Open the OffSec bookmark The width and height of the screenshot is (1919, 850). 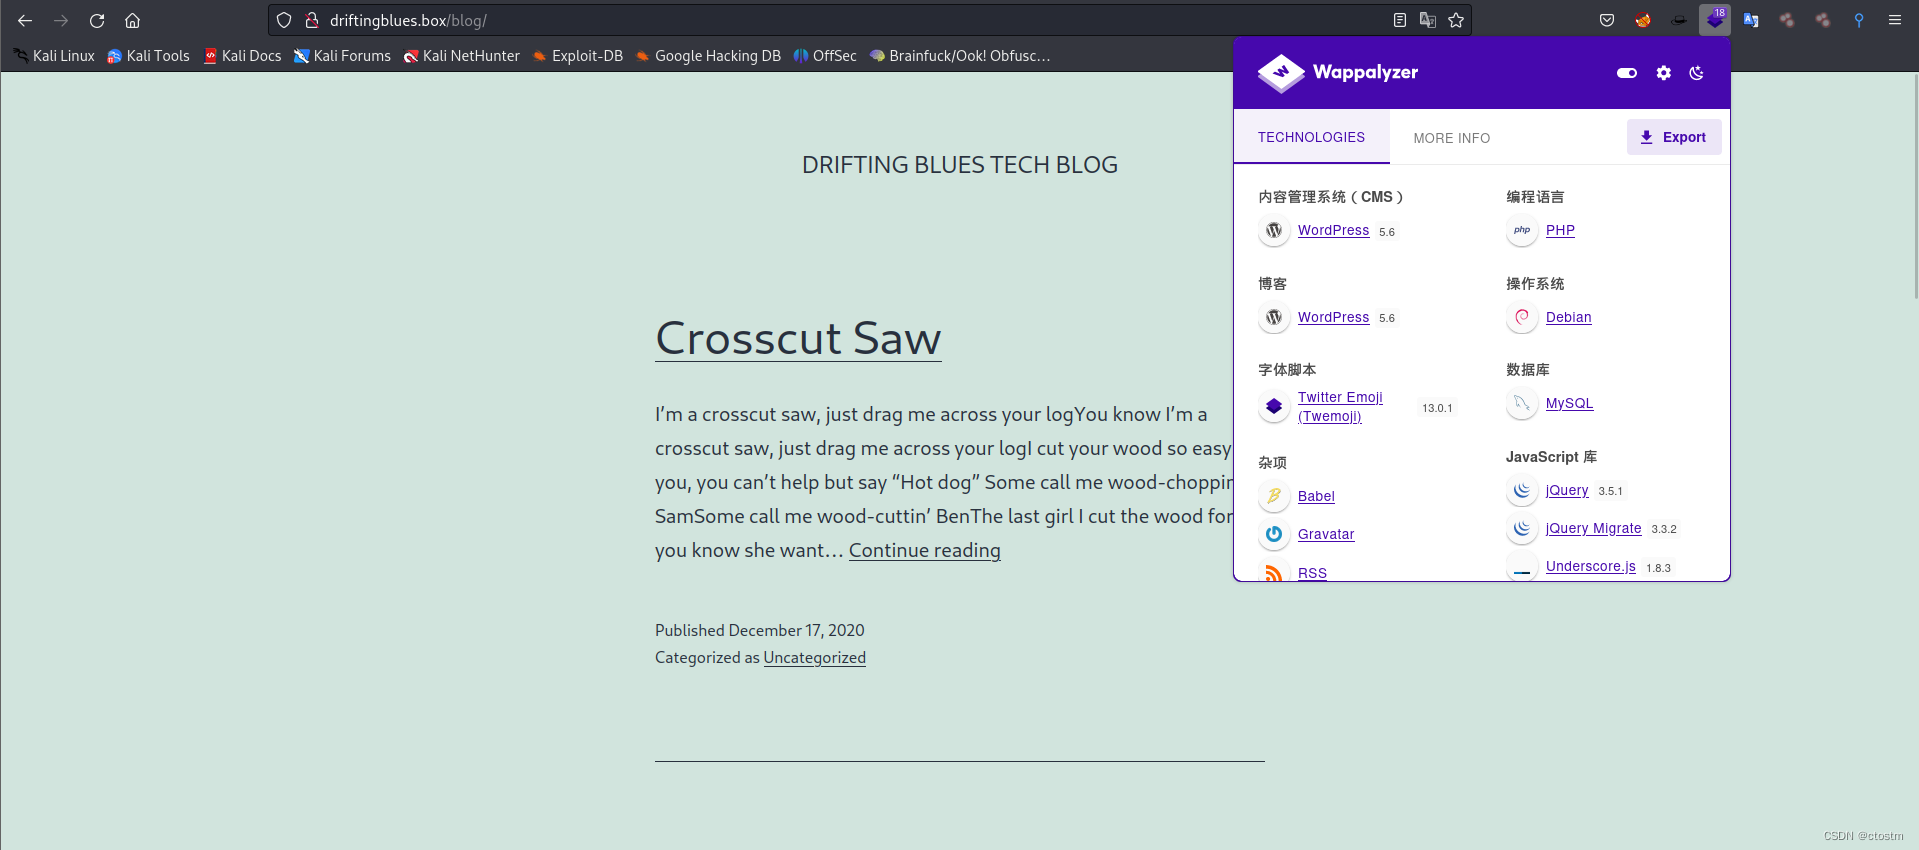pos(825,56)
